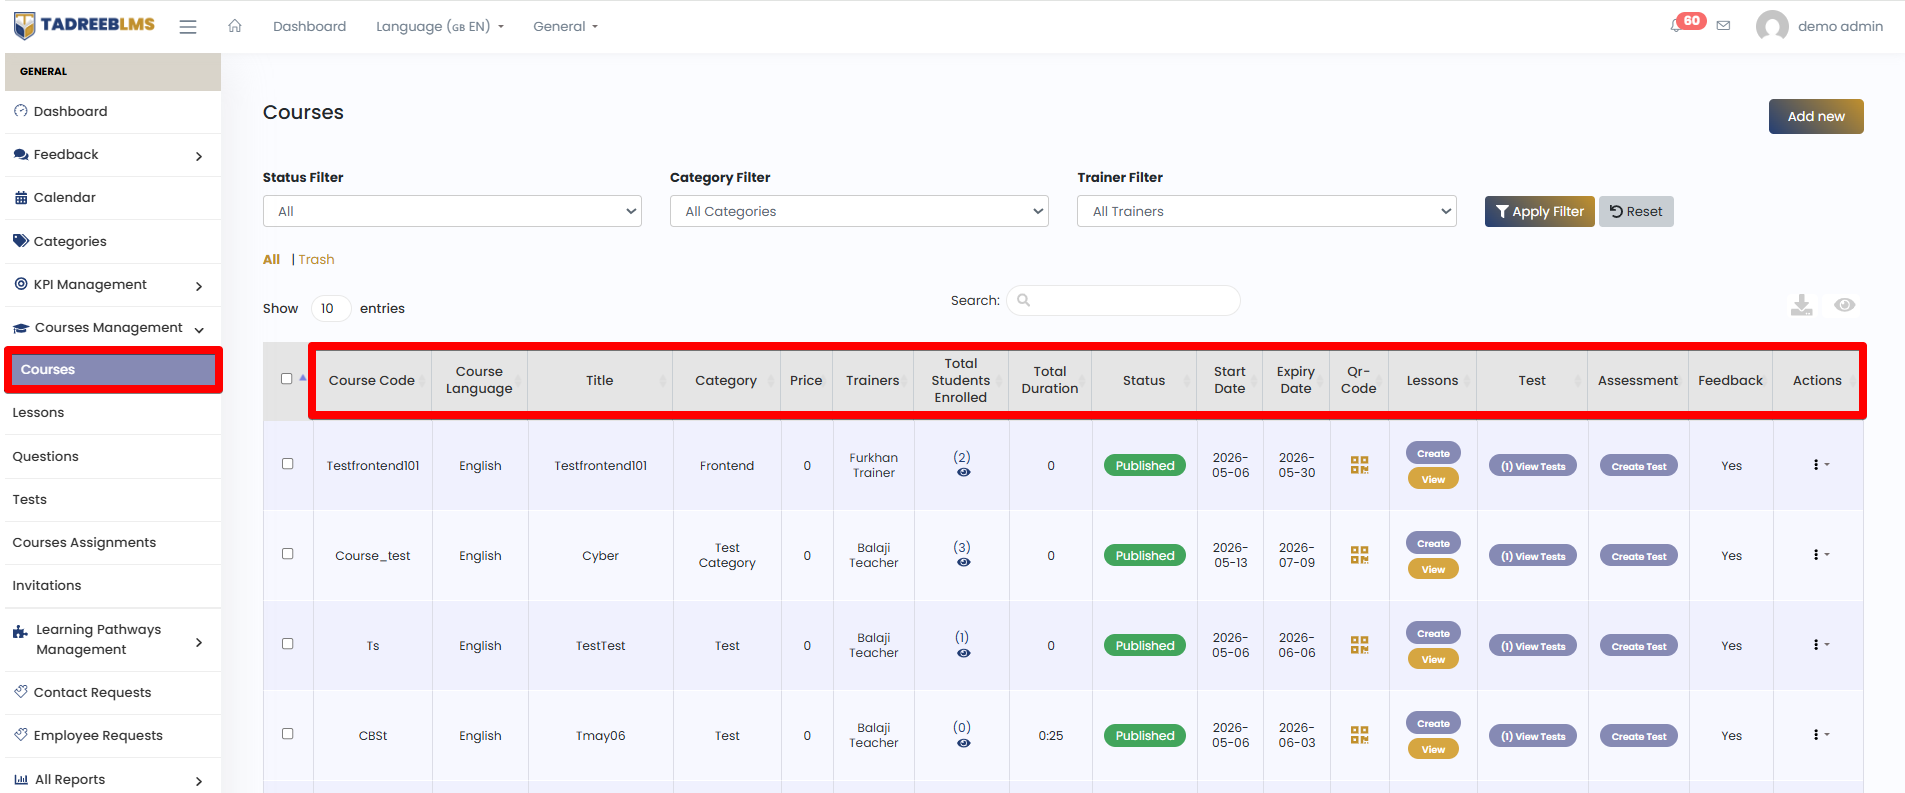The image size is (1905, 793).
Task: Open the Trainer Filter dropdown
Action: click(1266, 211)
